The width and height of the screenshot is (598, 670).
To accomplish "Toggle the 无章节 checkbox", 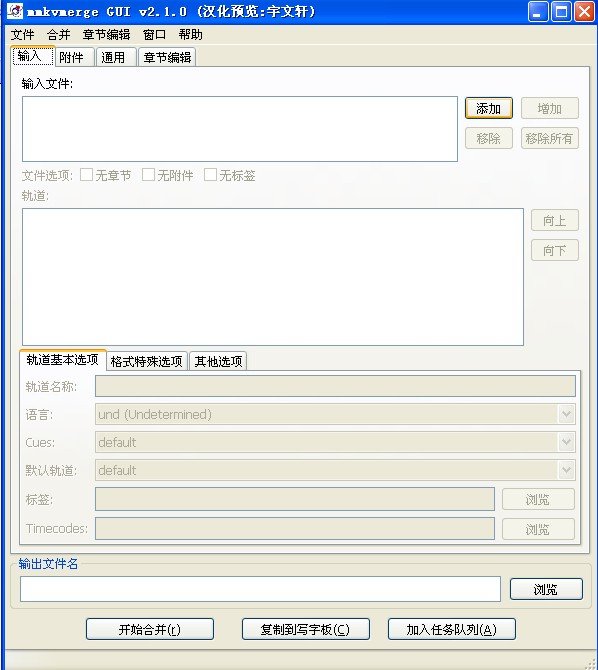I will click(x=86, y=175).
